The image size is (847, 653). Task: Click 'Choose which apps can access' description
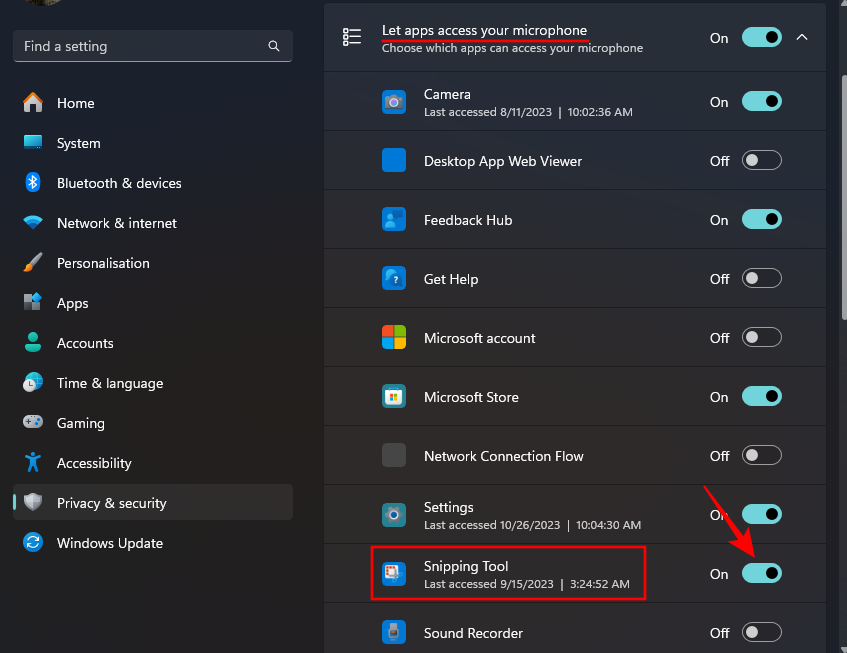tap(512, 48)
